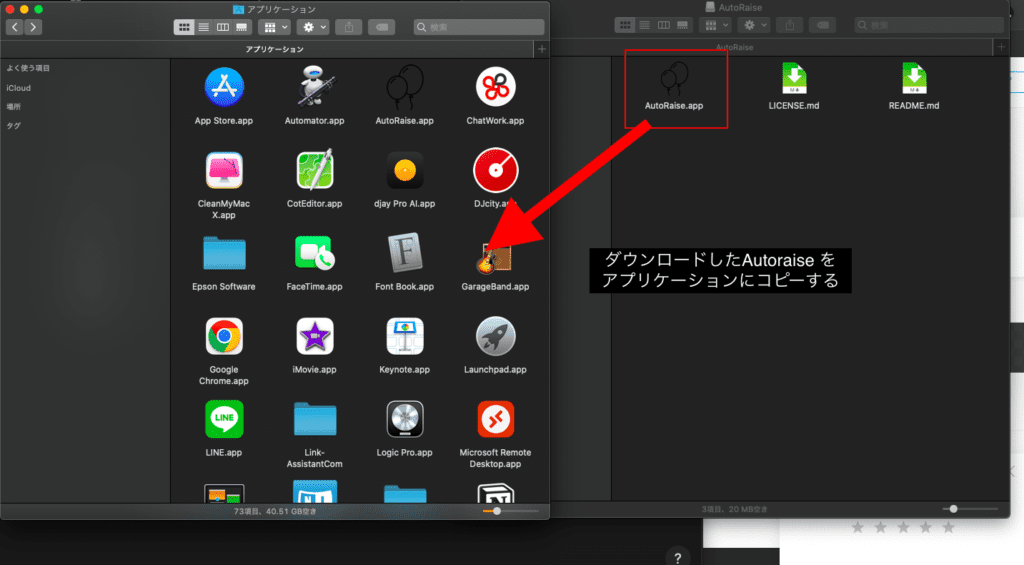Image resolution: width=1024 pixels, height=565 pixels.
Task: Open the Link-AssistantCom folder
Action: (314, 419)
